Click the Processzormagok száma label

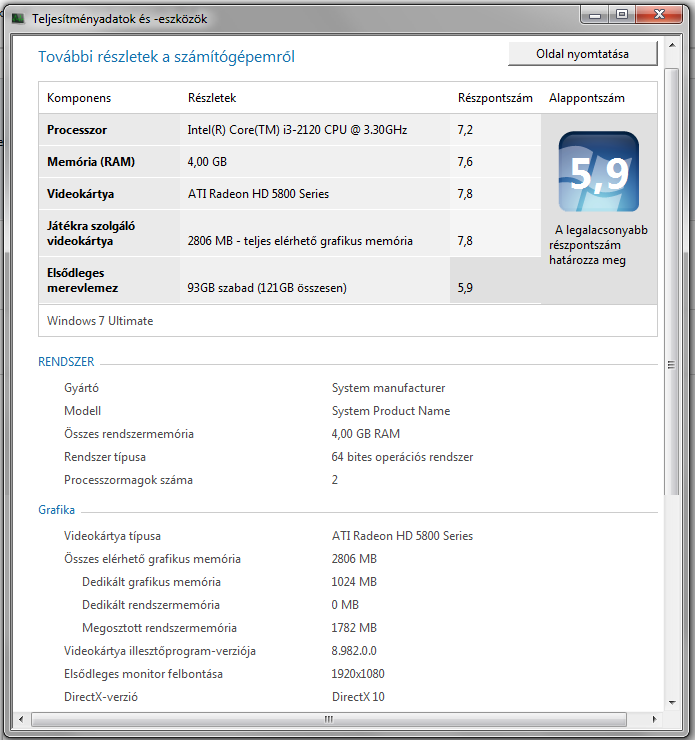128,480
